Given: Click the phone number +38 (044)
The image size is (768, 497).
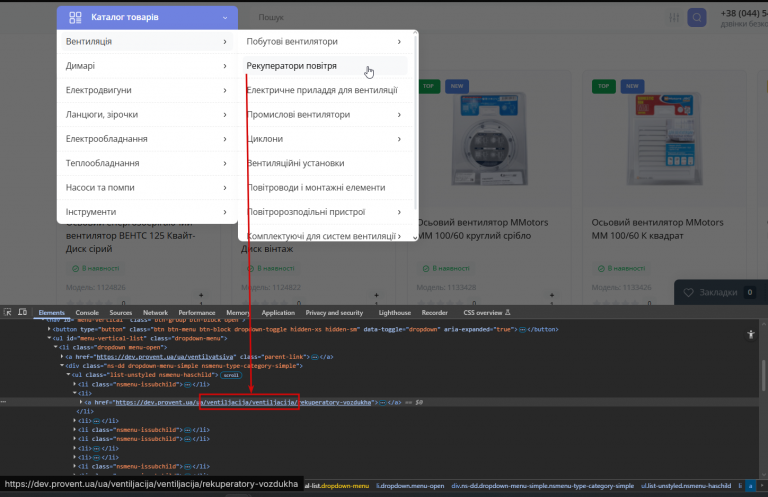Looking at the screenshot, I should click(744, 13).
